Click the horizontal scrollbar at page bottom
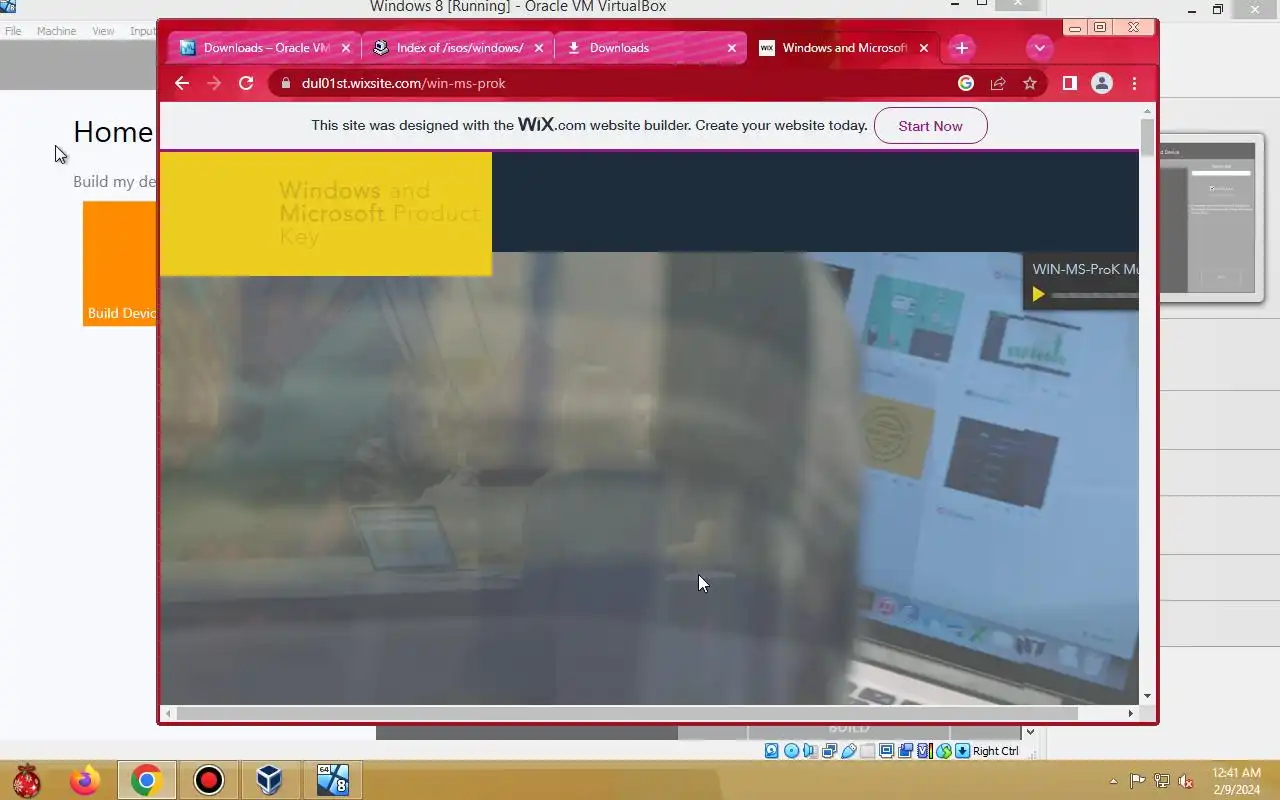This screenshot has width=1280, height=800. click(627, 713)
